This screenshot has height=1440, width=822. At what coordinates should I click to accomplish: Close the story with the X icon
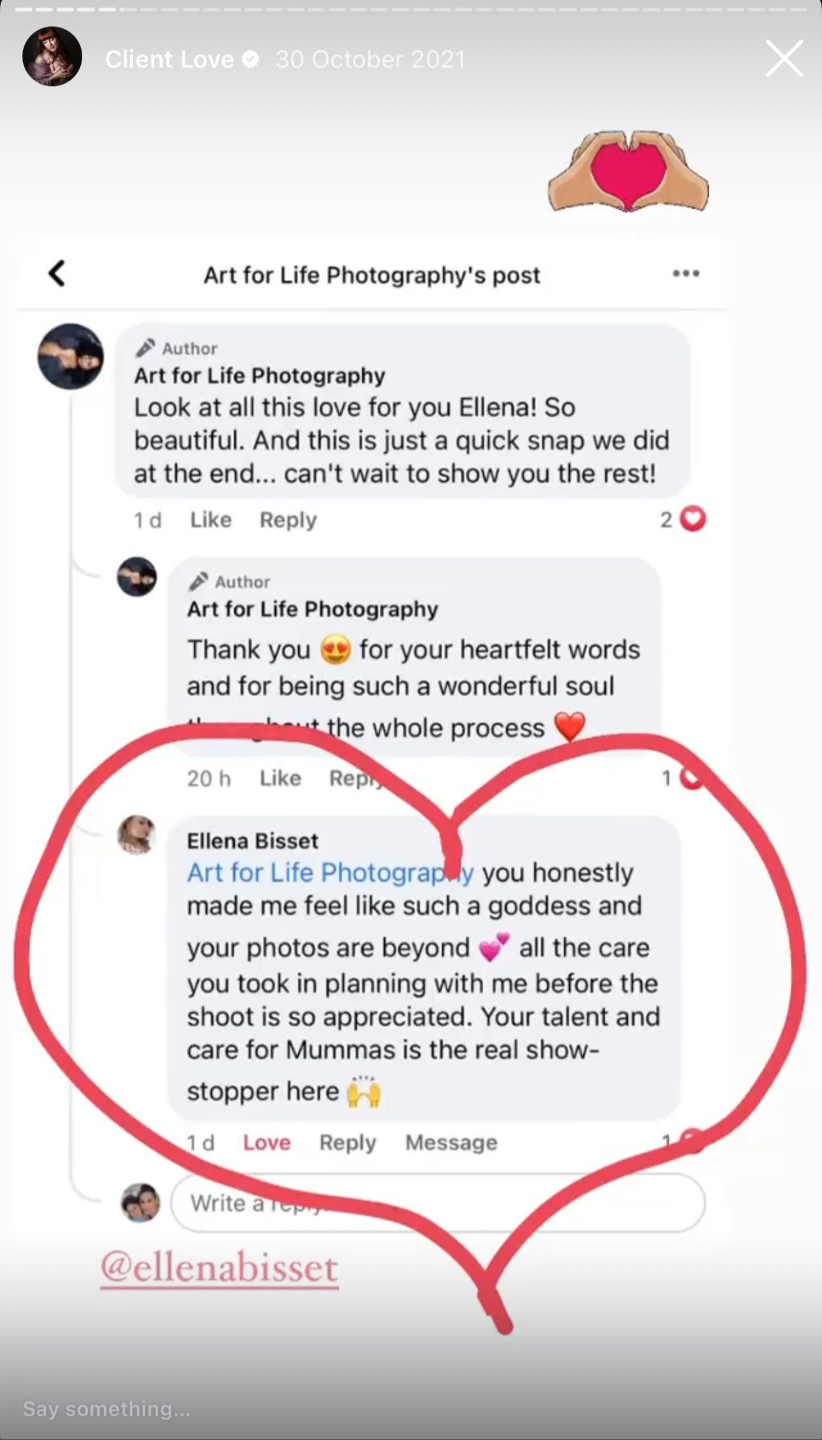[784, 59]
